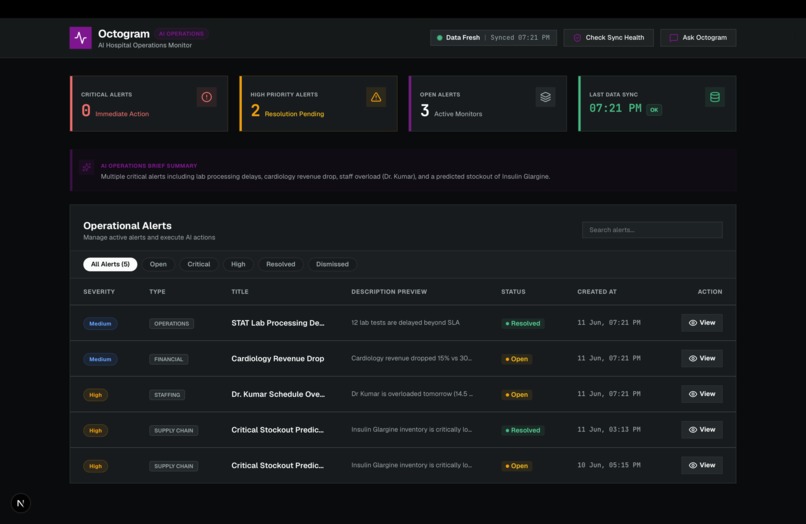Click the Medium badge on Cardiology row
Image resolution: width=806 pixels, height=524 pixels.
coord(100,359)
